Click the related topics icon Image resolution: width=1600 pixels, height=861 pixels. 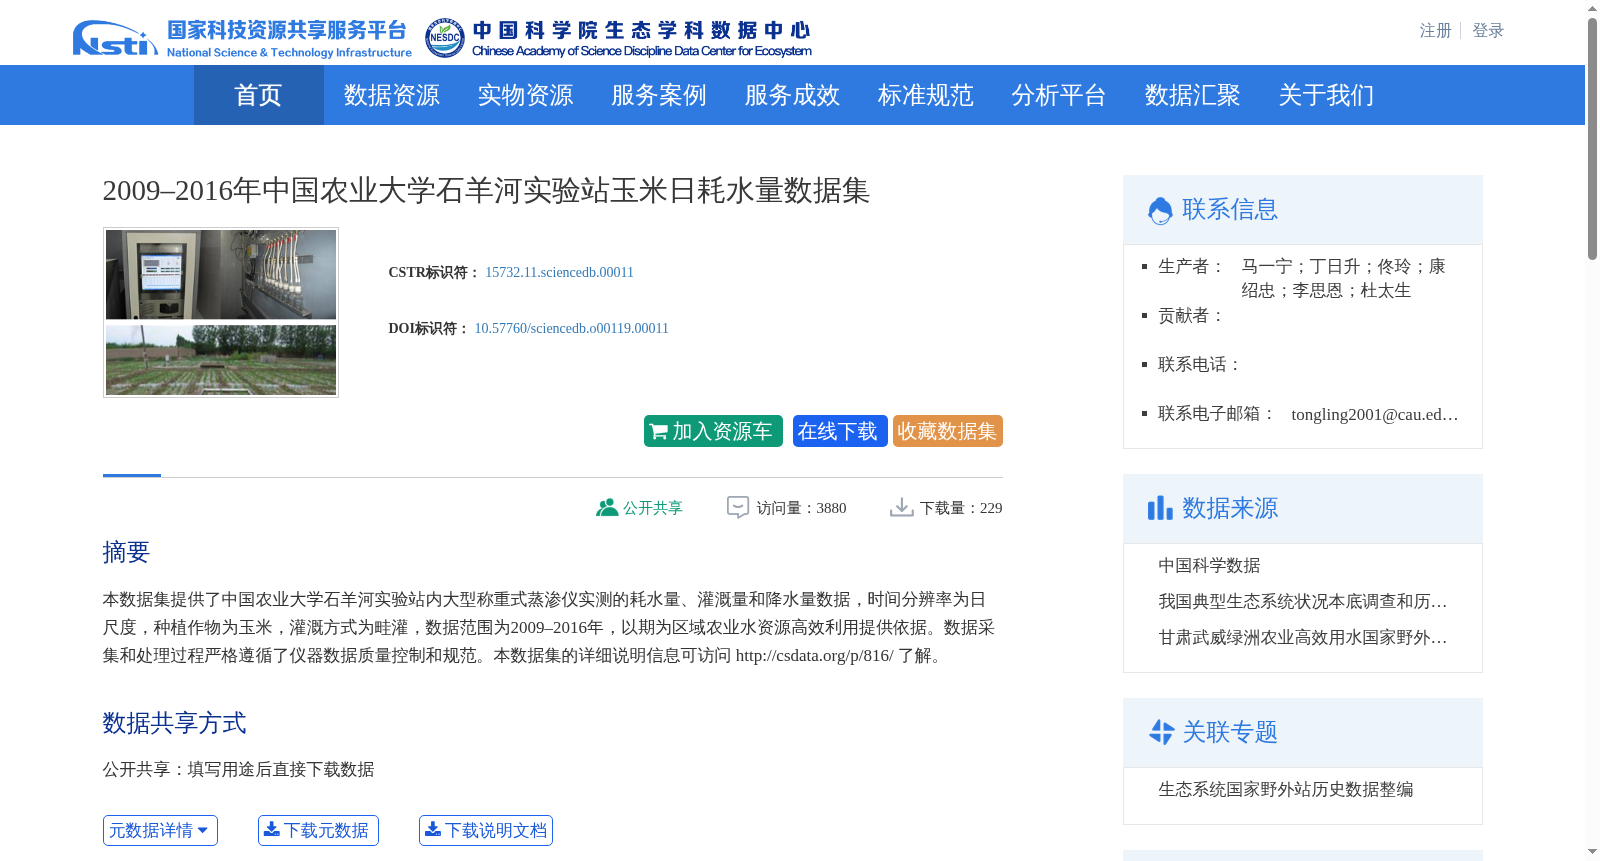point(1161,732)
